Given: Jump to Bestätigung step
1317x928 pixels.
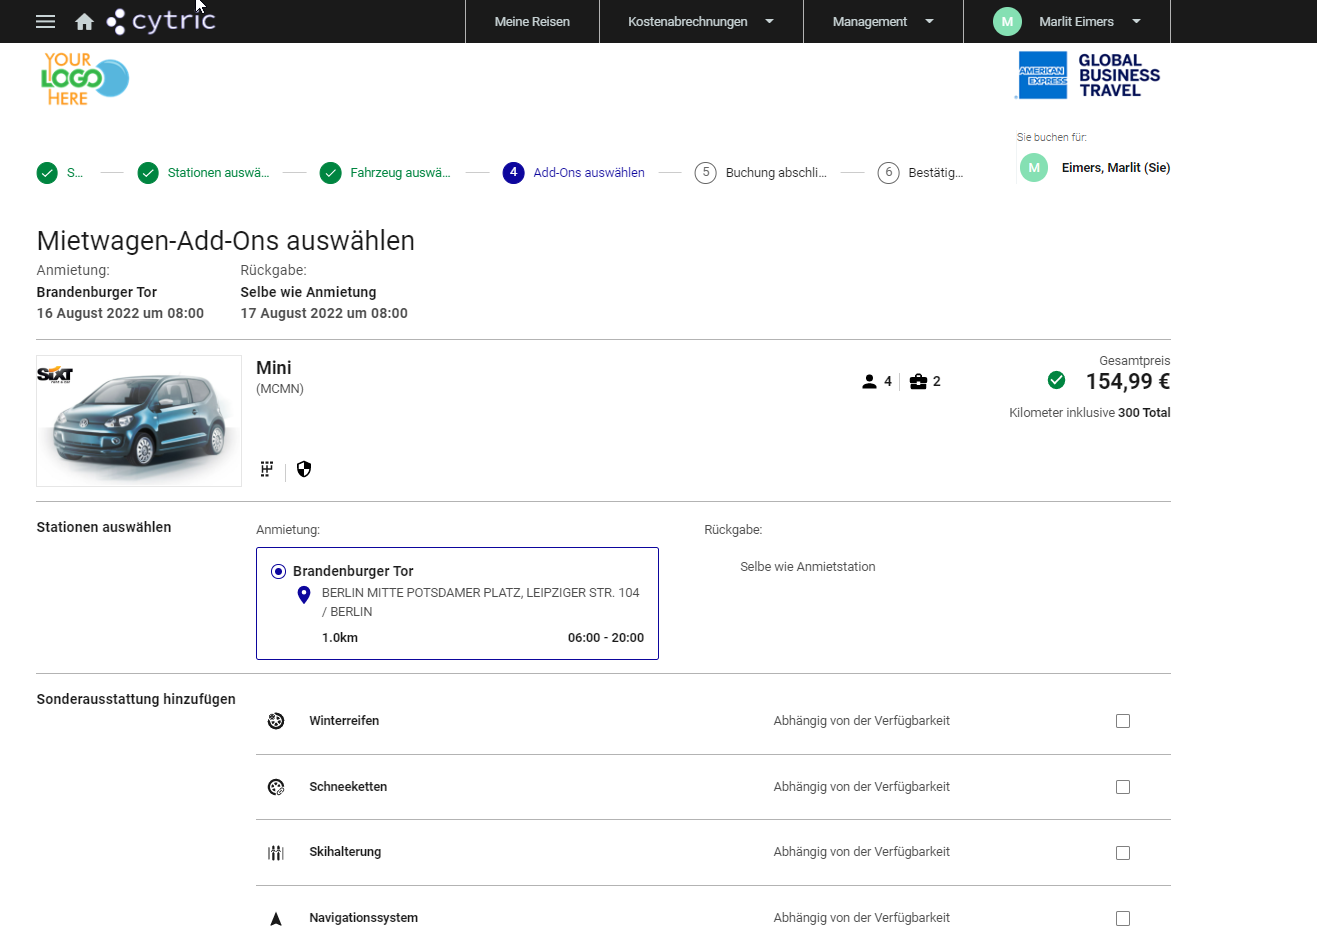Looking at the screenshot, I should (x=936, y=173).
